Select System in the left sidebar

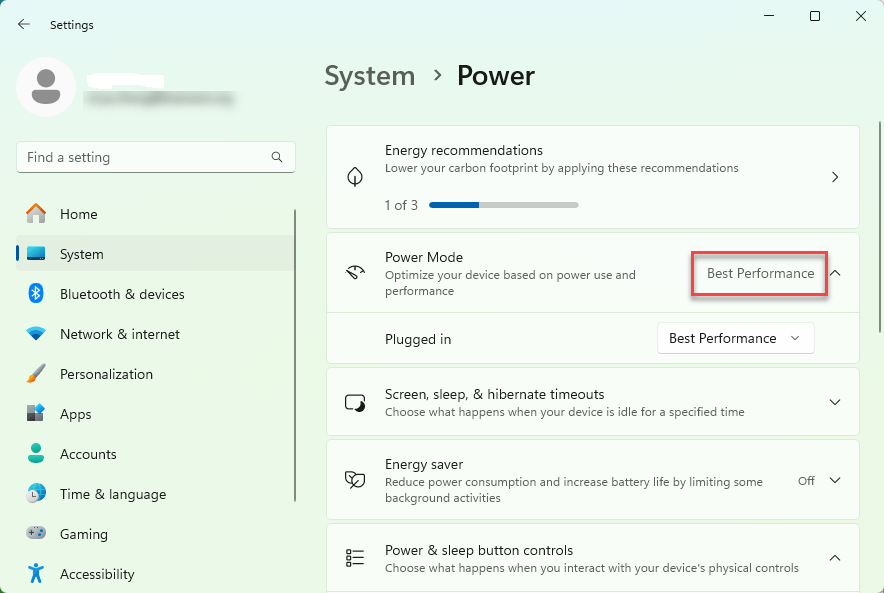click(80, 254)
